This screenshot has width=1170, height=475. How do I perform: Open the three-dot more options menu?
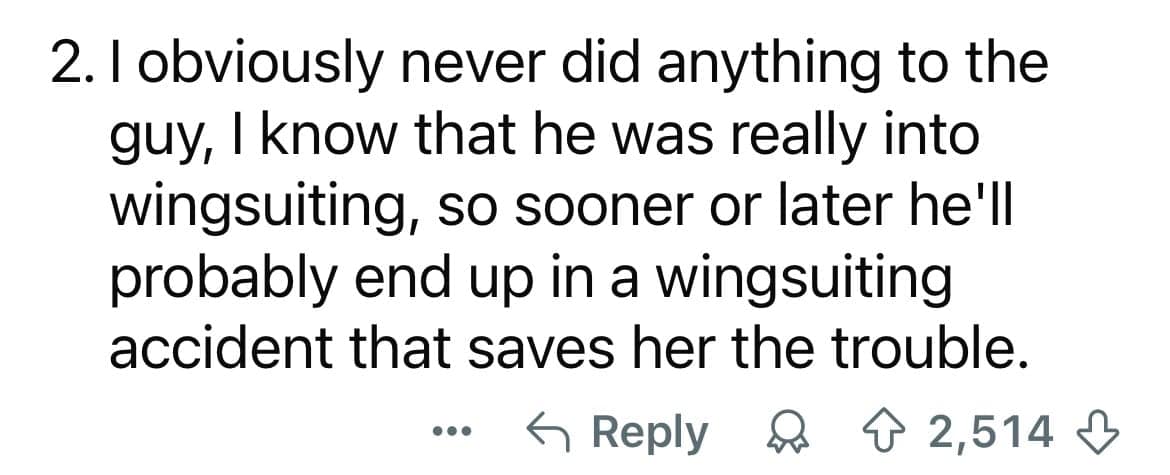(455, 433)
